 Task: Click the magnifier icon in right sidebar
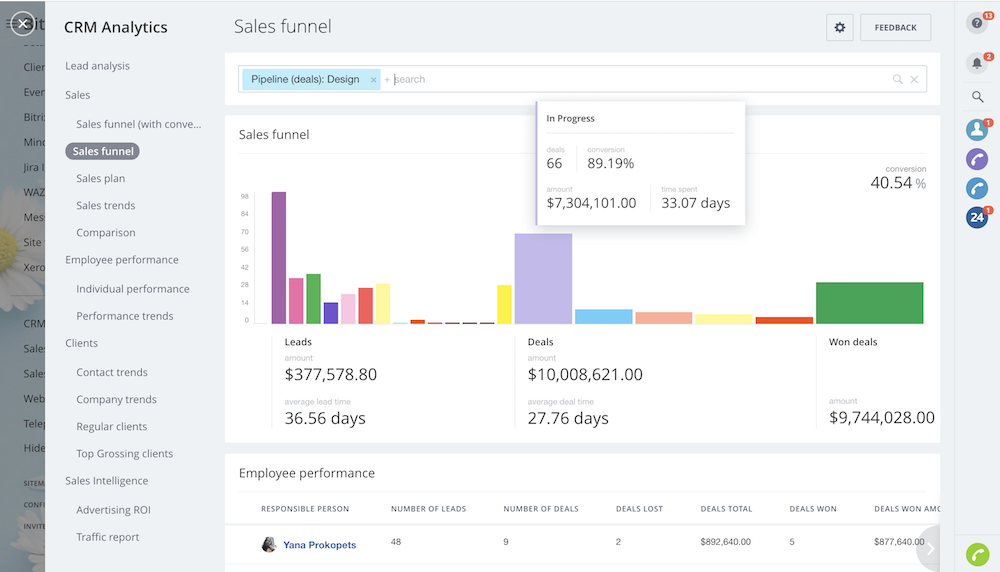coord(977,97)
